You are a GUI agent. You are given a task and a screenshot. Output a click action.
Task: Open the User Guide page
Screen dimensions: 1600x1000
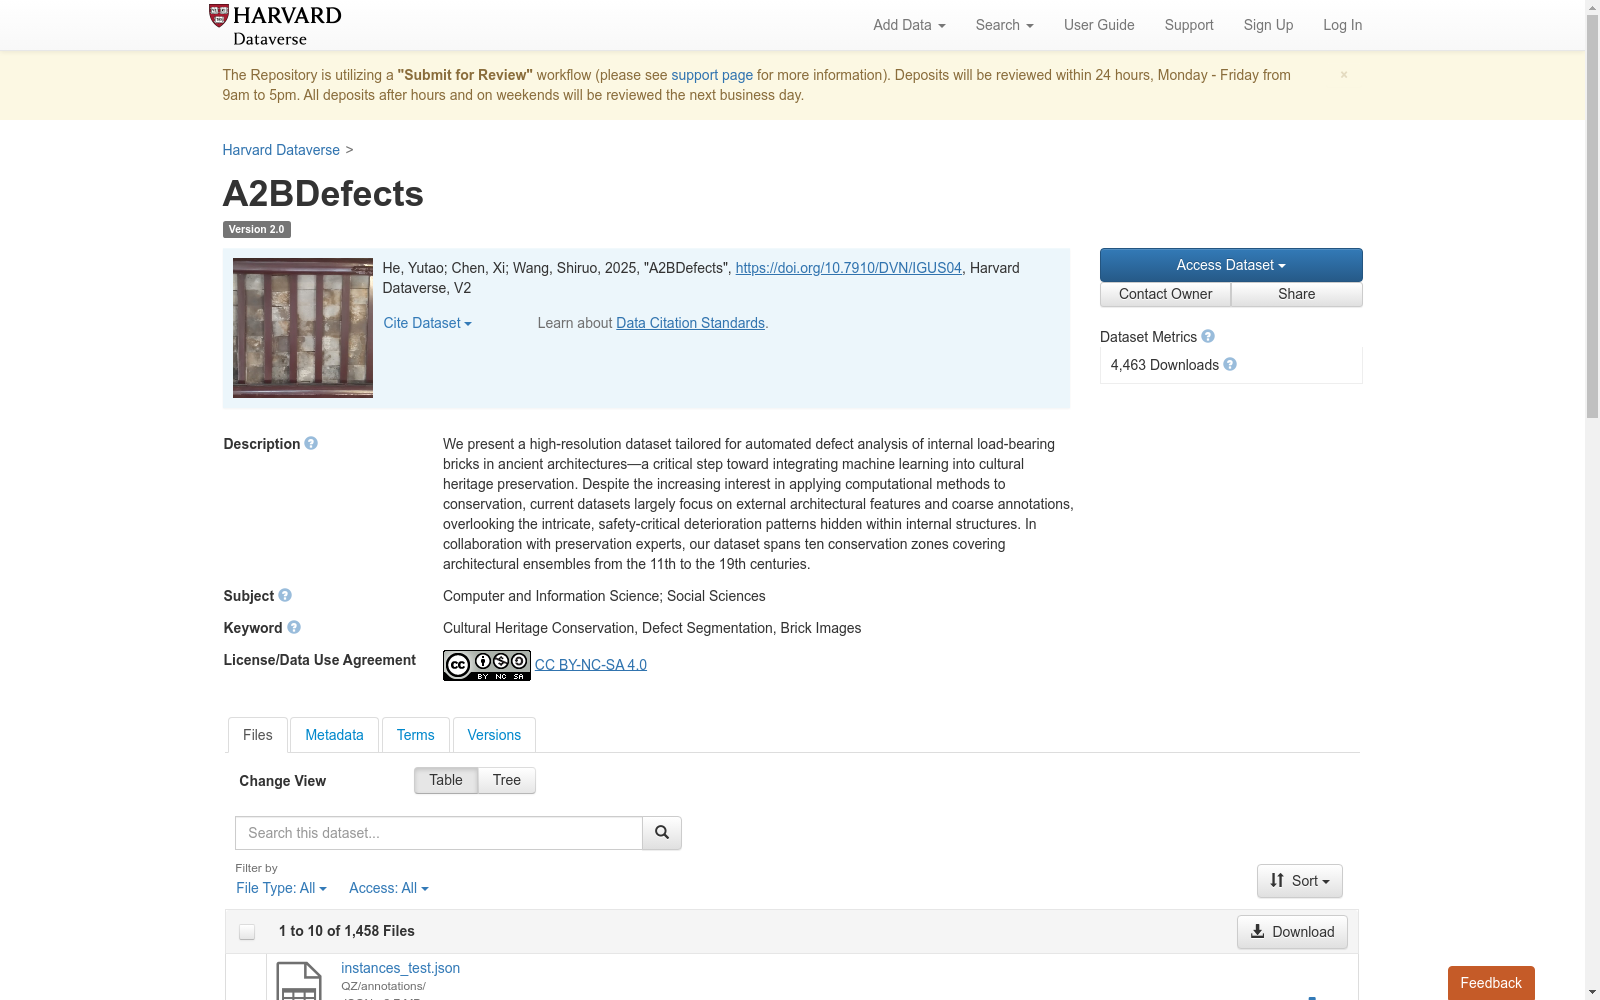(x=1099, y=25)
